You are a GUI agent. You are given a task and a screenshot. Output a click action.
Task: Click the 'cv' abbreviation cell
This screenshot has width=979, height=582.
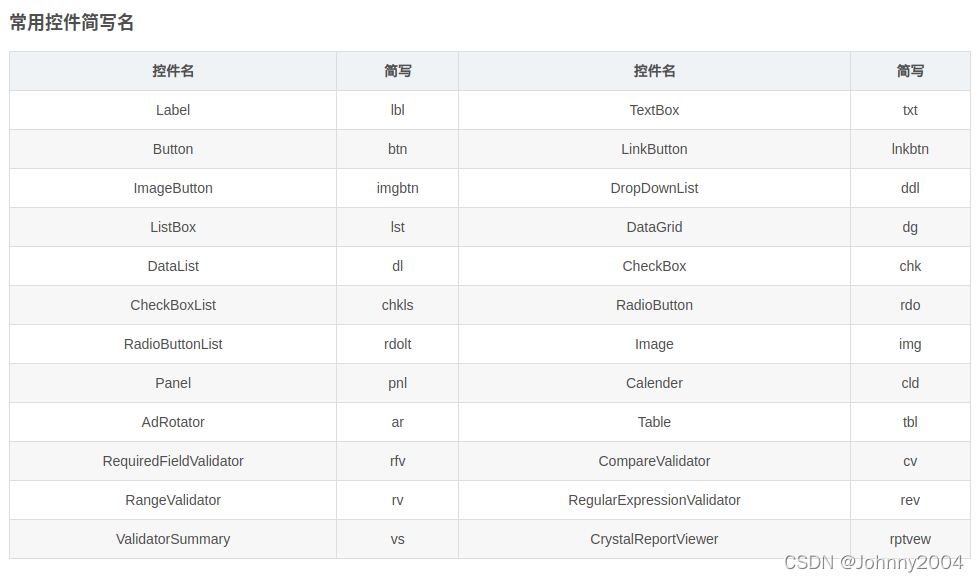(x=910, y=461)
